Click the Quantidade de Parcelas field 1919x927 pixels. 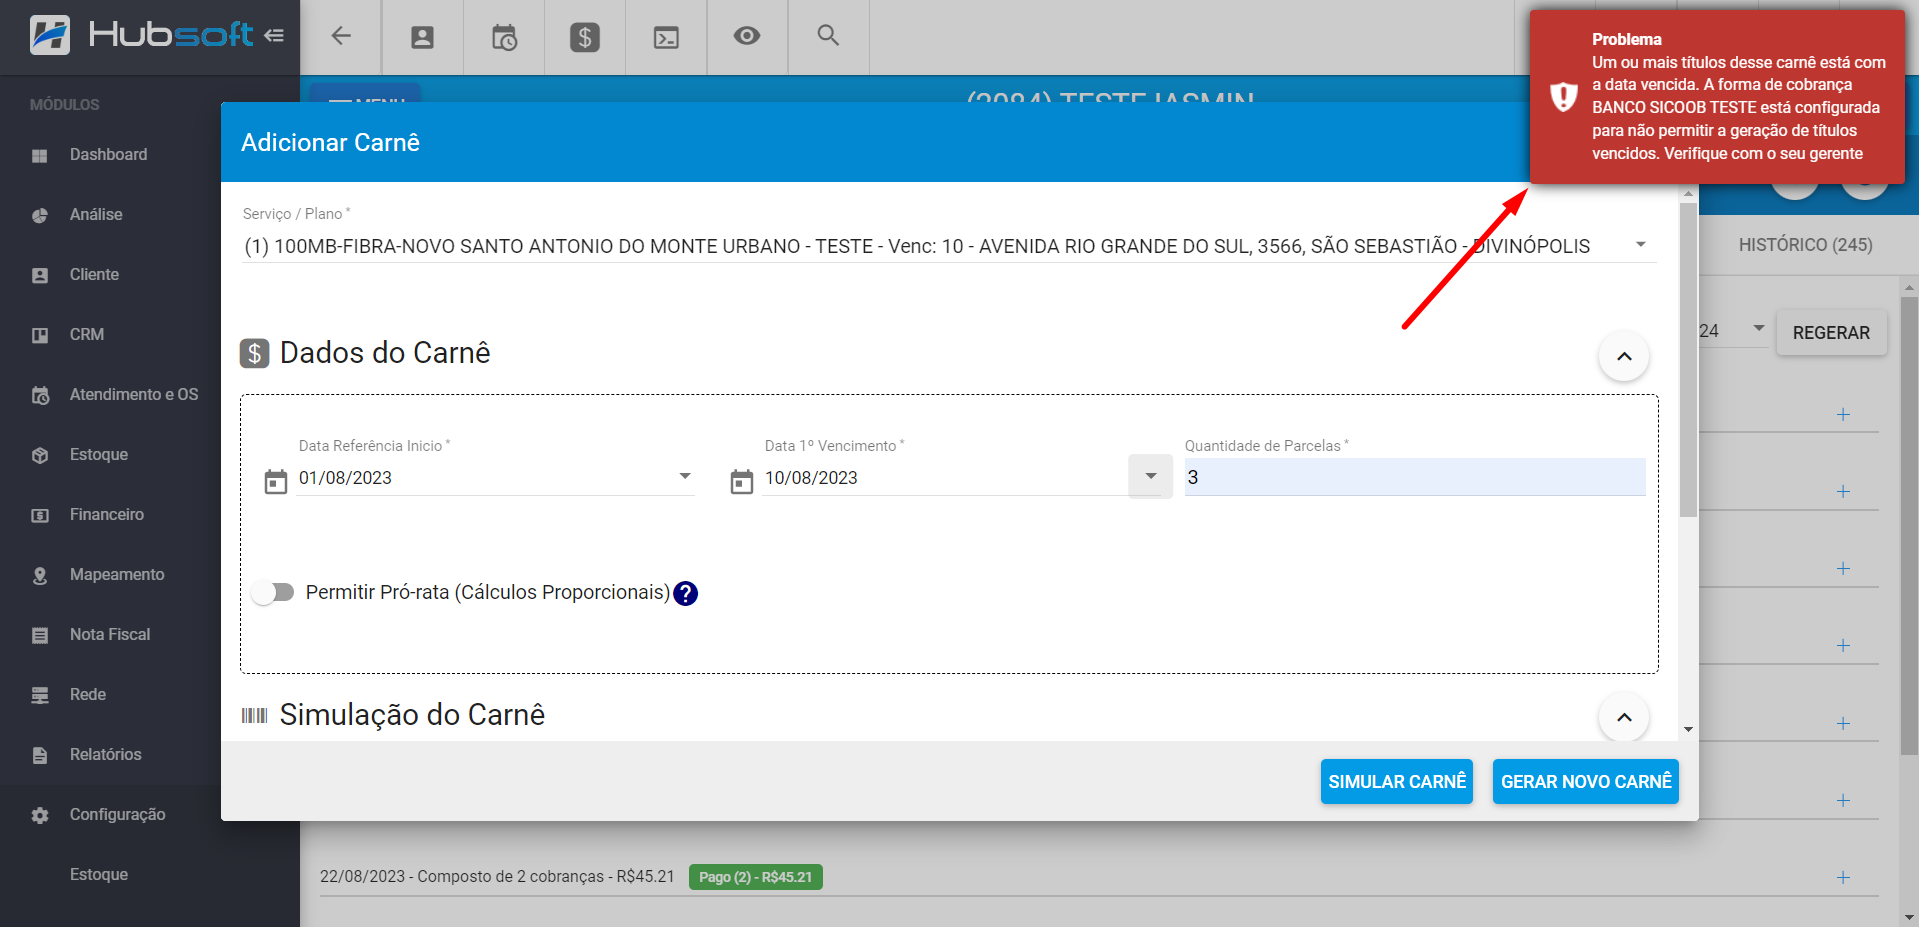(1415, 477)
